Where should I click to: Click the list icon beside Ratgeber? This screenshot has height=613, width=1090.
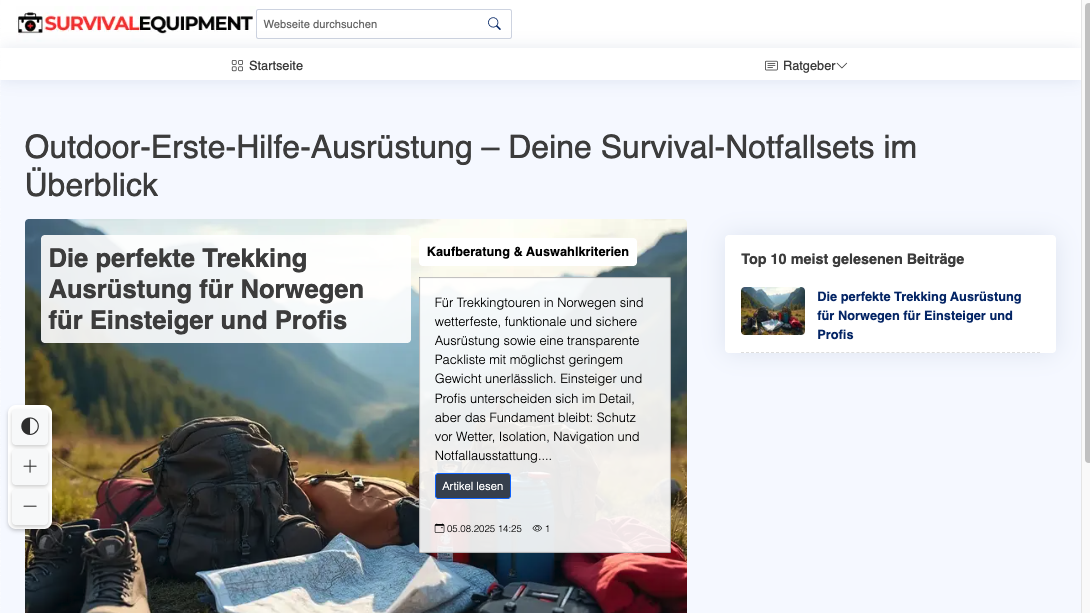pyautogui.click(x=771, y=66)
